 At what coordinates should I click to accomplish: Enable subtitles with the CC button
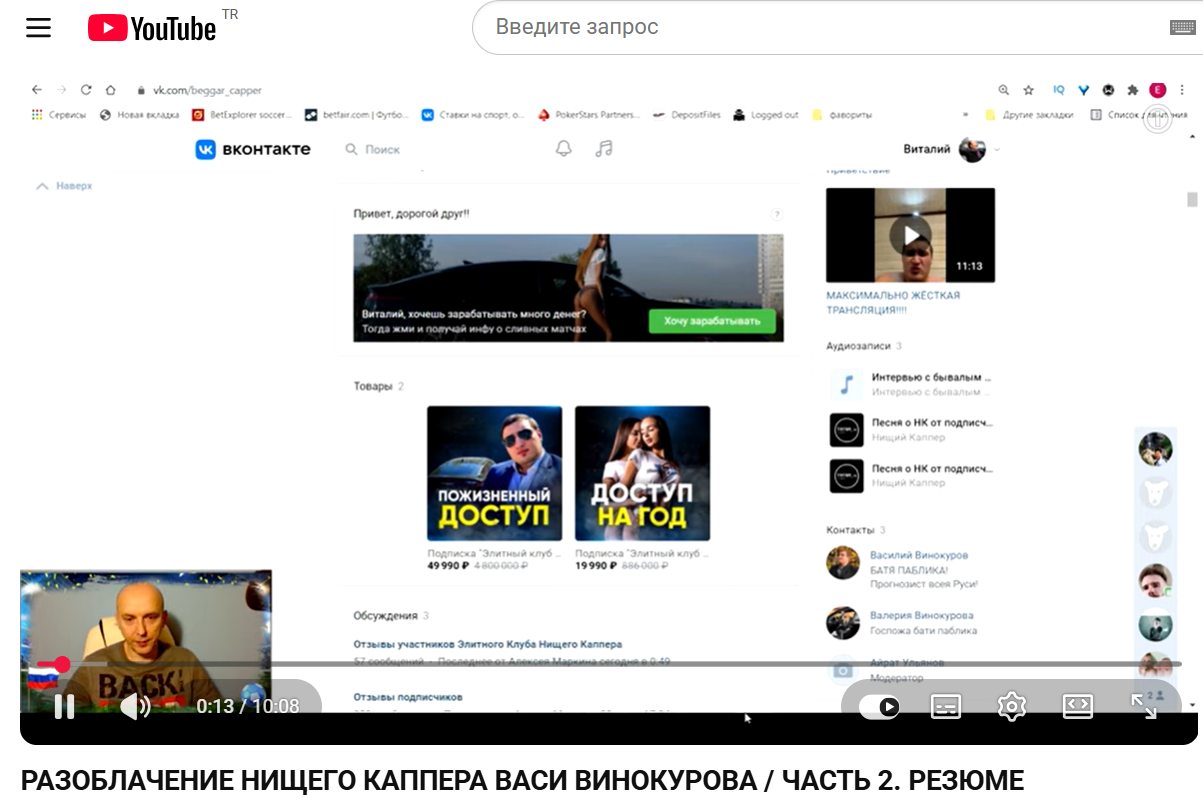[x=945, y=706]
